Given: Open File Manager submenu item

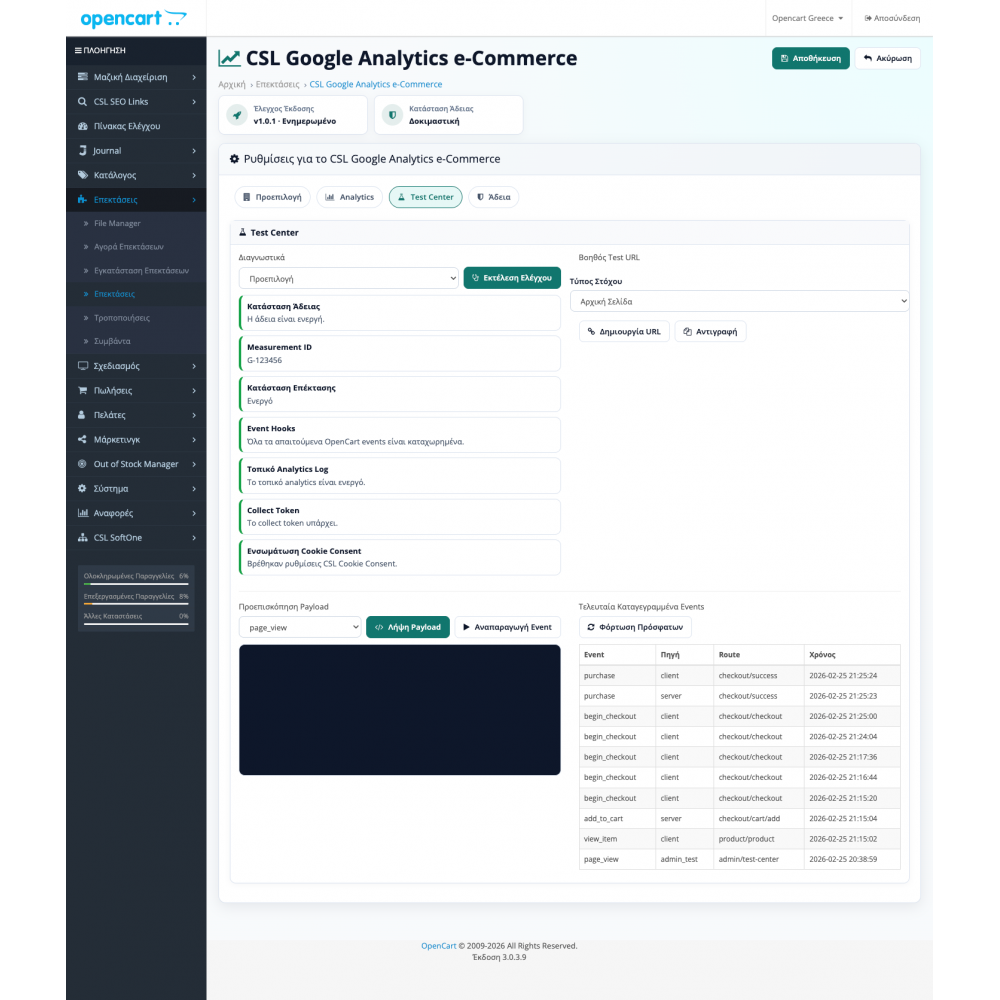Looking at the screenshot, I should (x=117, y=223).
